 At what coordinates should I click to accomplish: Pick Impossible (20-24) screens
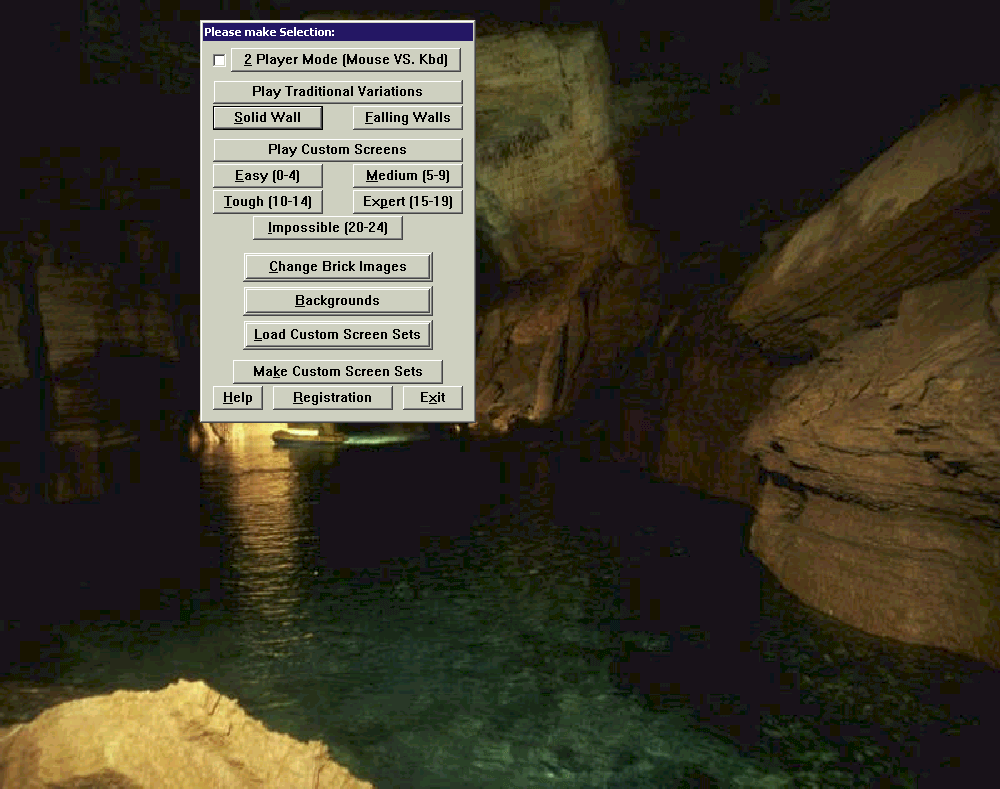[328, 228]
